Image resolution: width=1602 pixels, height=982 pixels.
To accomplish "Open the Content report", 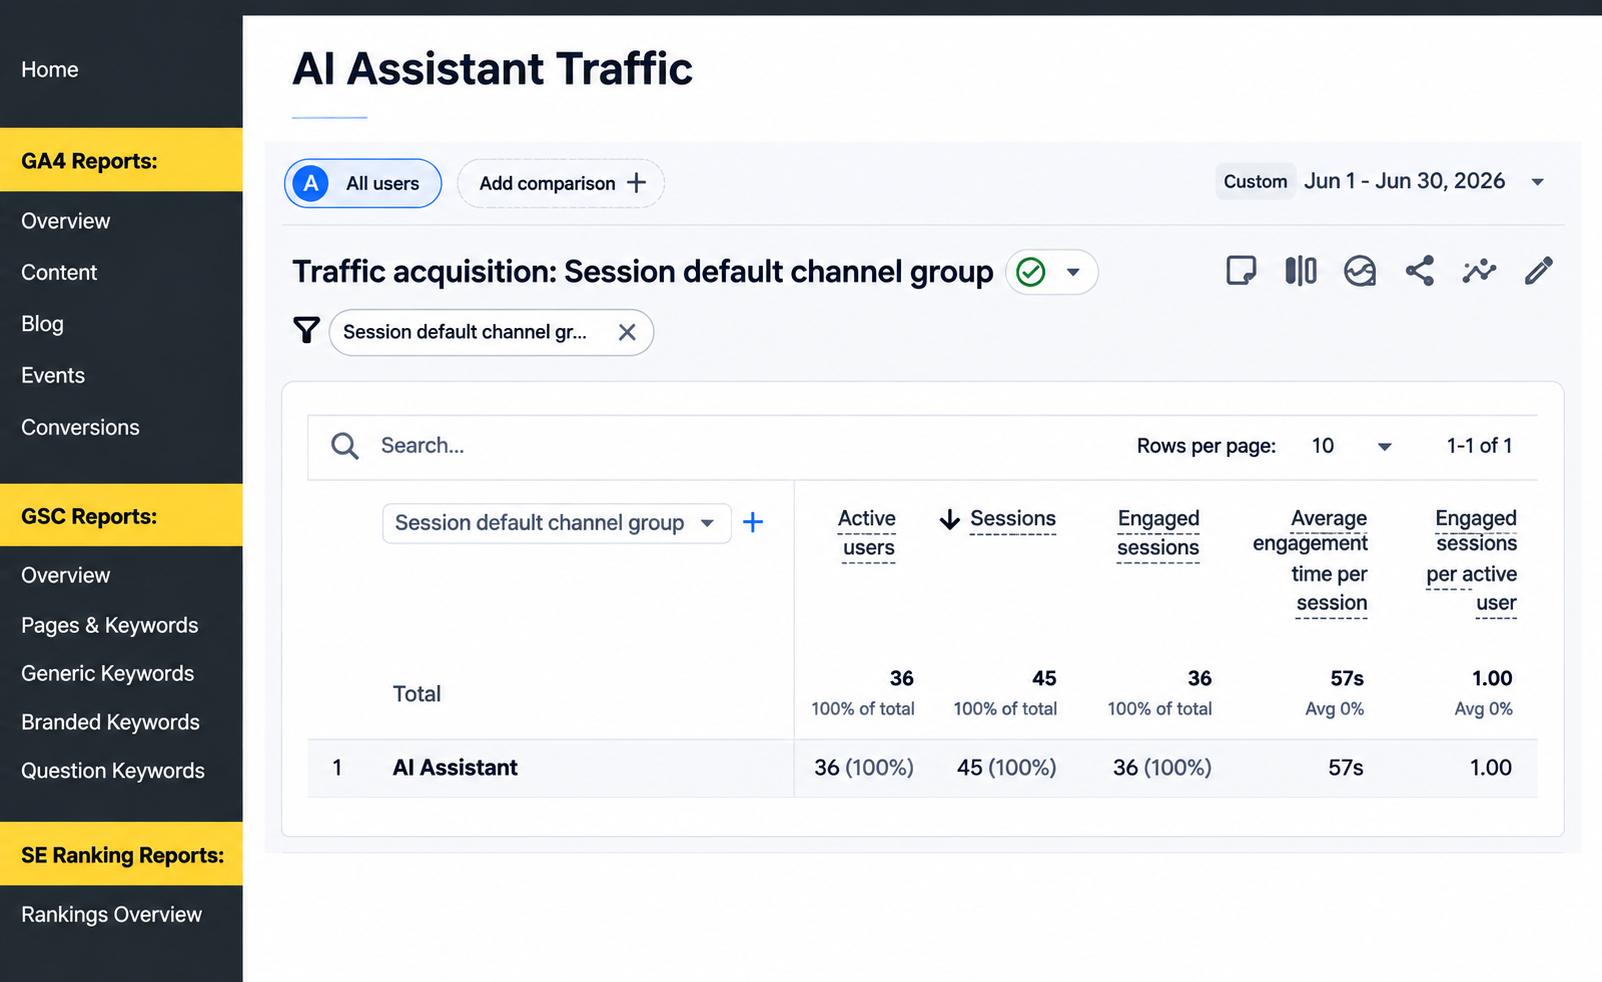I will pyautogui.click(x=59, y=272).
